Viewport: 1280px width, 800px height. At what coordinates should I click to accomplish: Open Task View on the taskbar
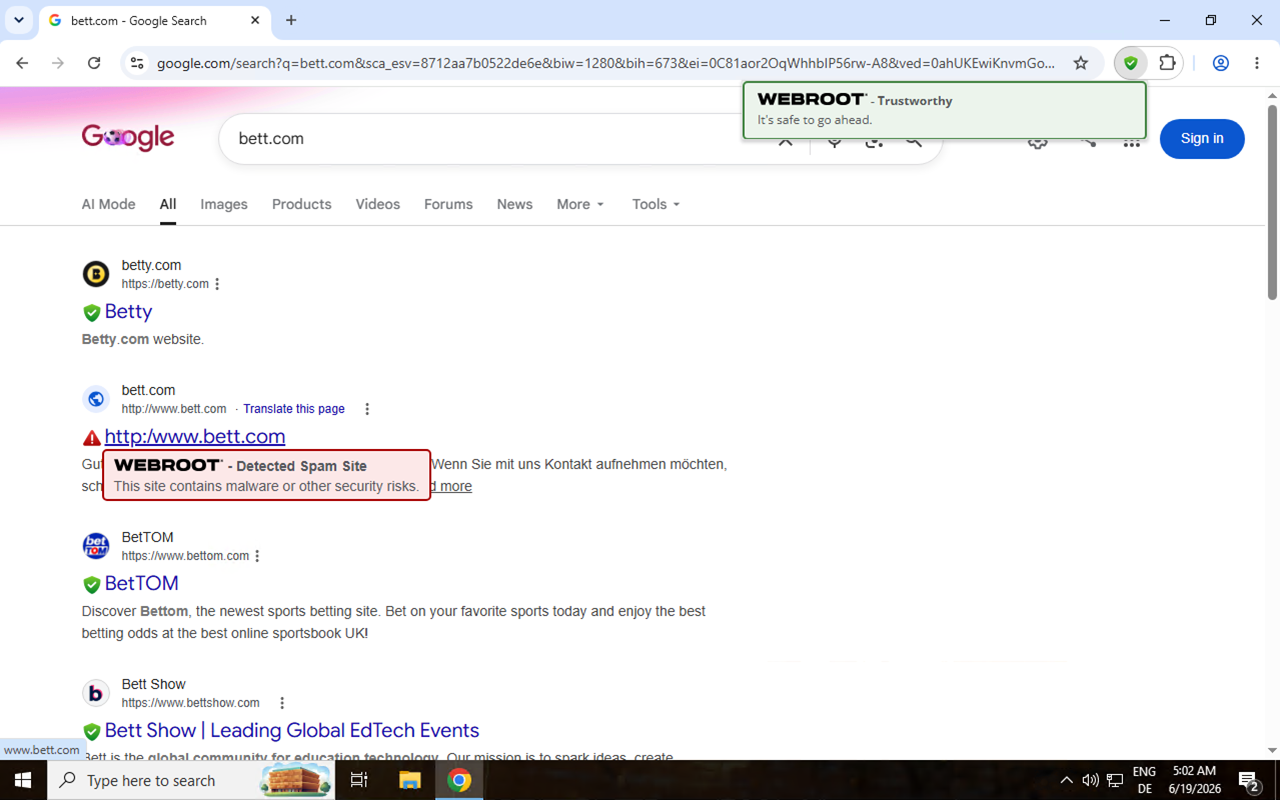[359, 780]
